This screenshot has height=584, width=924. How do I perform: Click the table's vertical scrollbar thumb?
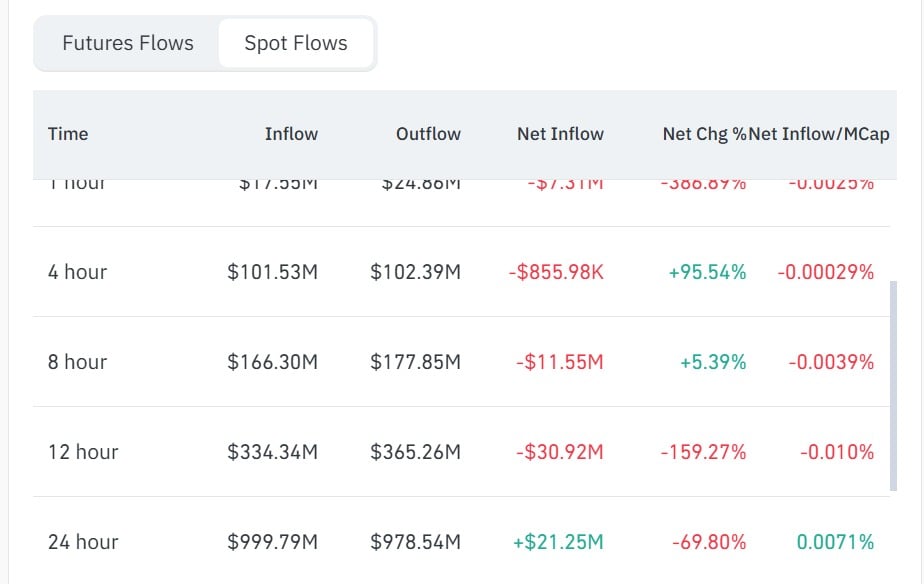(x=893, y=385)
